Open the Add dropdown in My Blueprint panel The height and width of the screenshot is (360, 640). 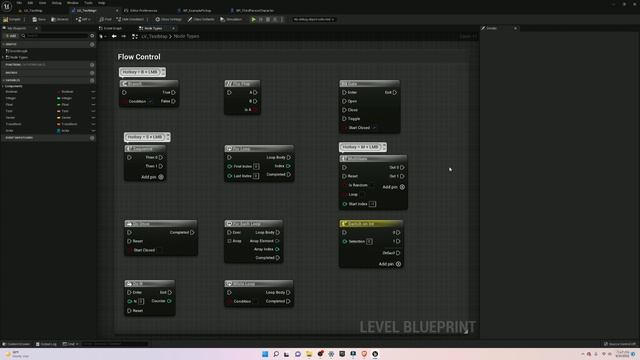point(11,36)
